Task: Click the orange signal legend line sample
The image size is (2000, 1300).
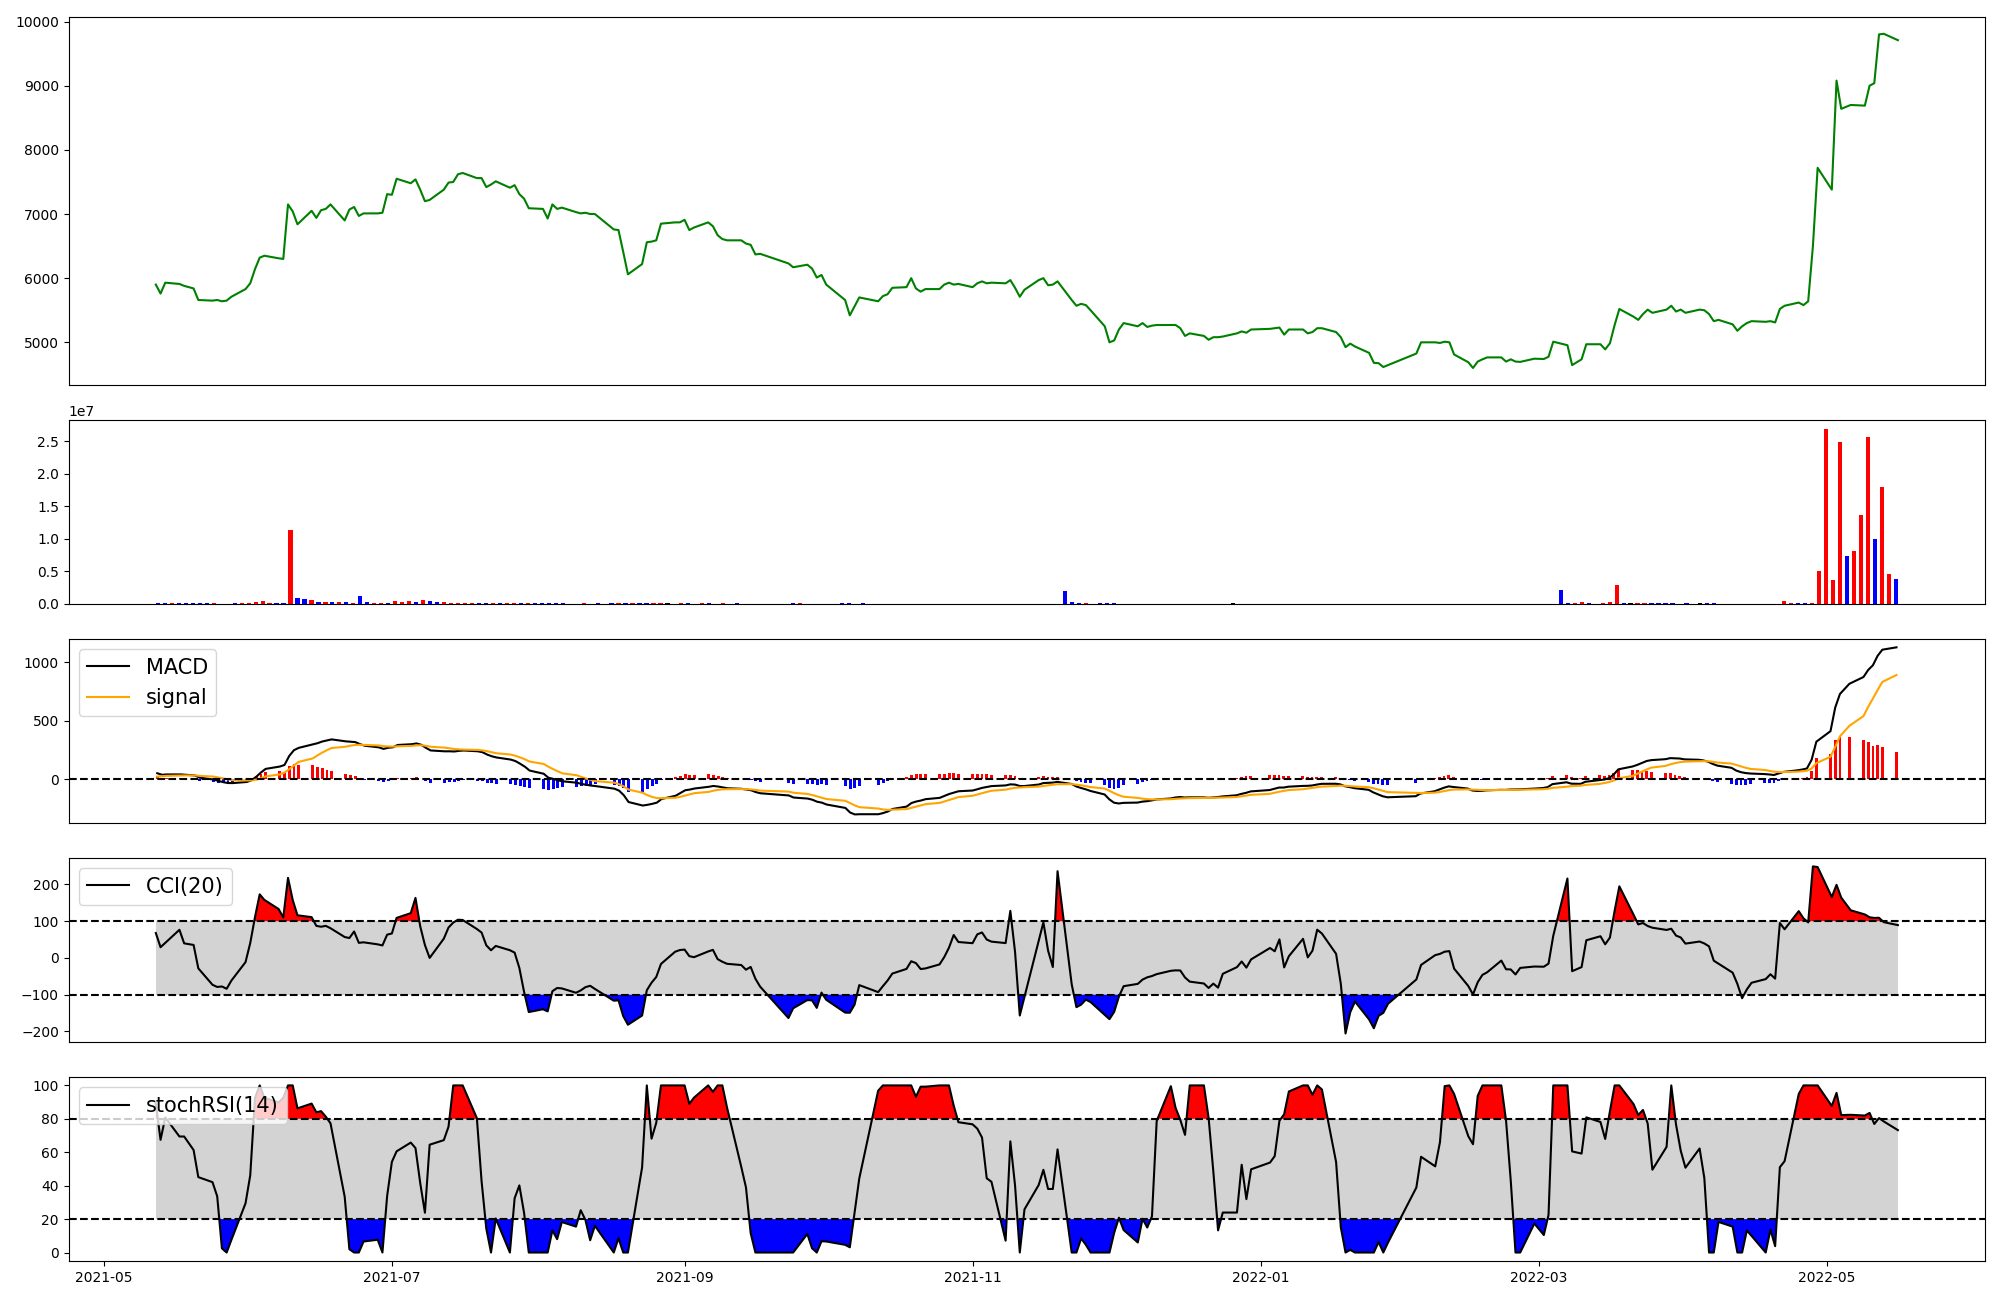Action: pyautogui.click(x=108, y=697)
